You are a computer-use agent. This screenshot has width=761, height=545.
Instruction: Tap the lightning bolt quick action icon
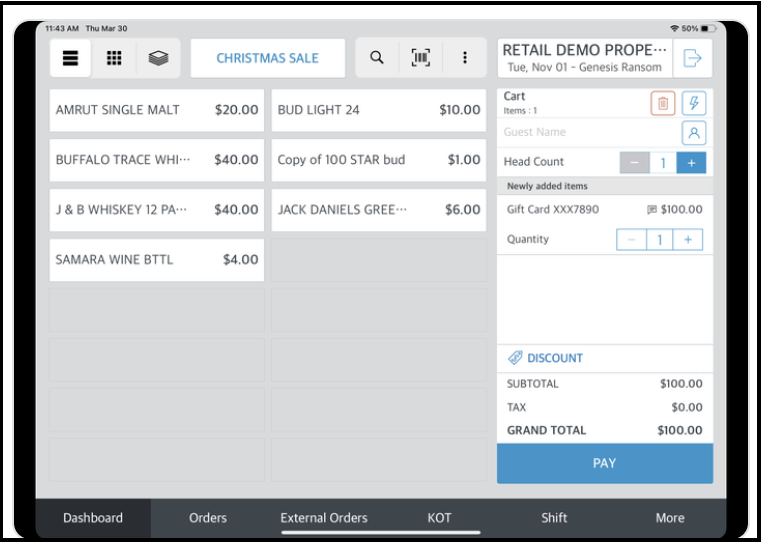click(694, 103)
